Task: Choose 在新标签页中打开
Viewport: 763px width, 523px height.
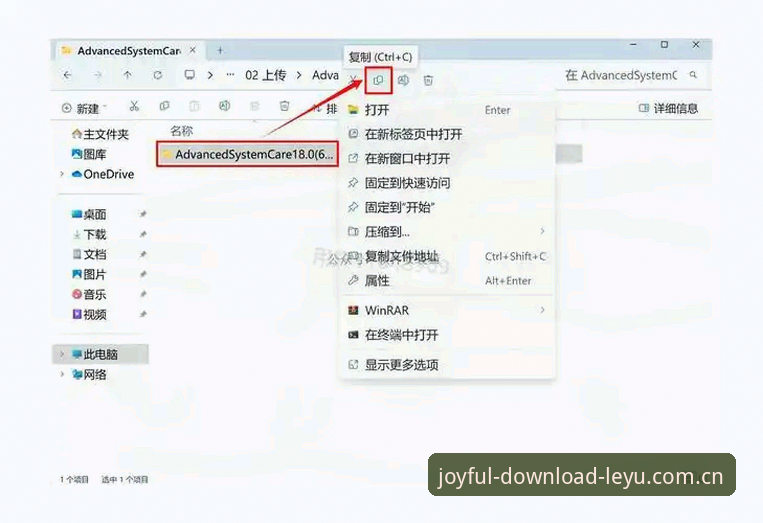Action: [x=447, y=134]
